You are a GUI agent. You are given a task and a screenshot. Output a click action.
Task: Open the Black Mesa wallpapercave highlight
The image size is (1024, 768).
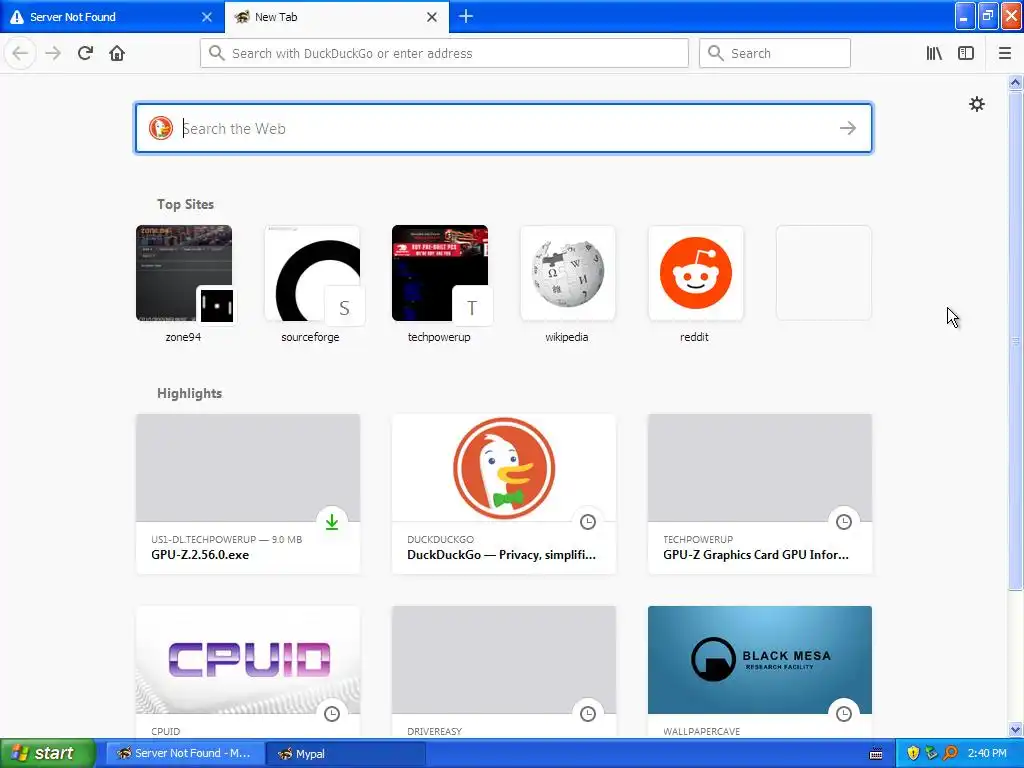click(x=760, y=673)
